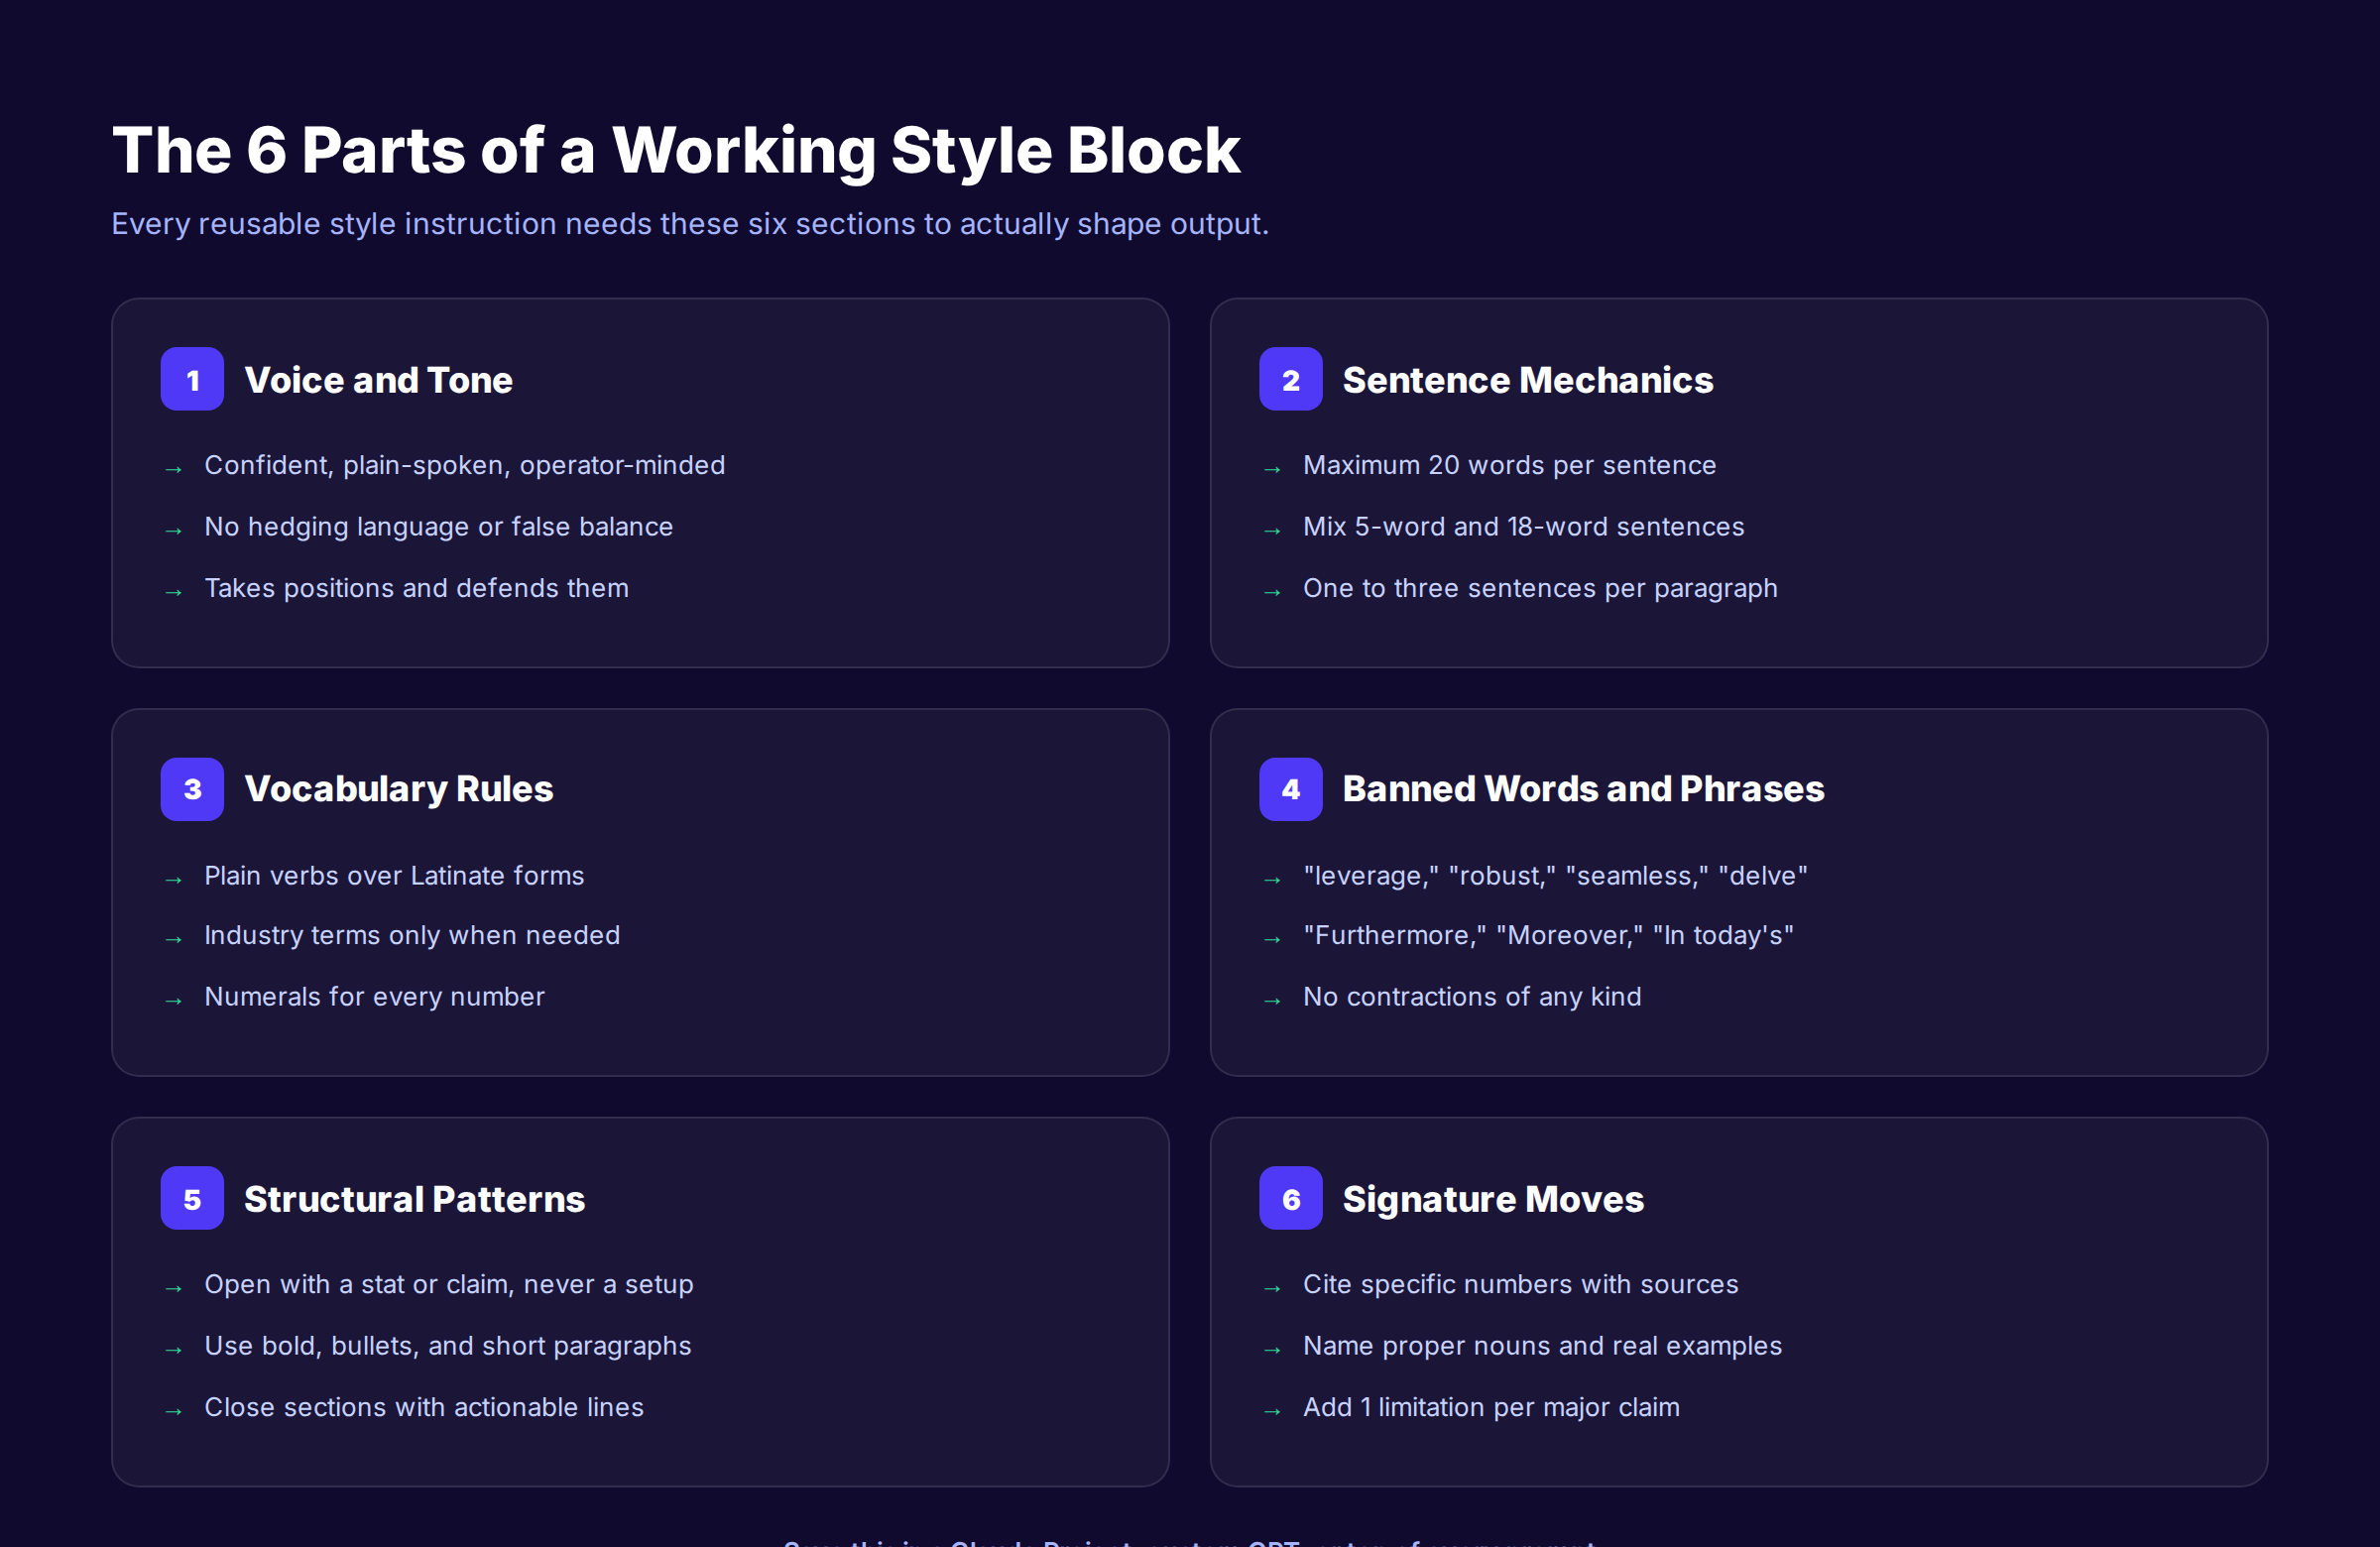Viewport: 2380px width, 1547px height.
Task: Click 'Add 1 limitation per major claim'
Action: coord(1491,1407)
